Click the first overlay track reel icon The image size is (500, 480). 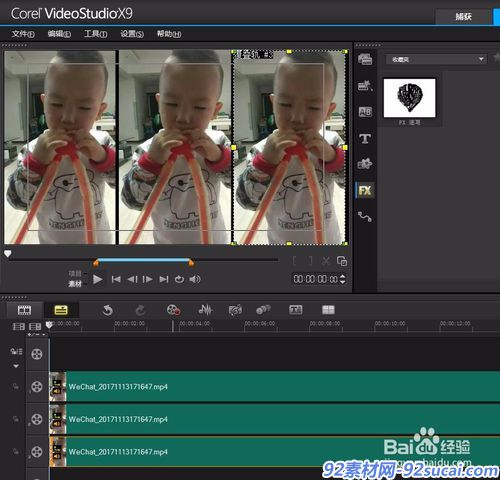37,387
